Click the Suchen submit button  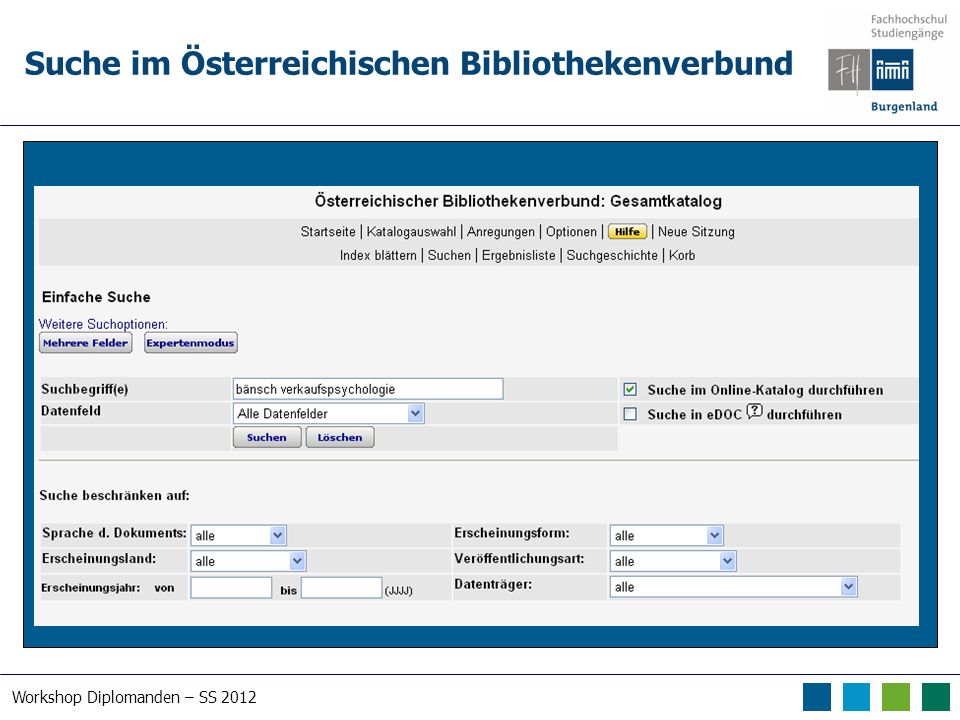267,437
